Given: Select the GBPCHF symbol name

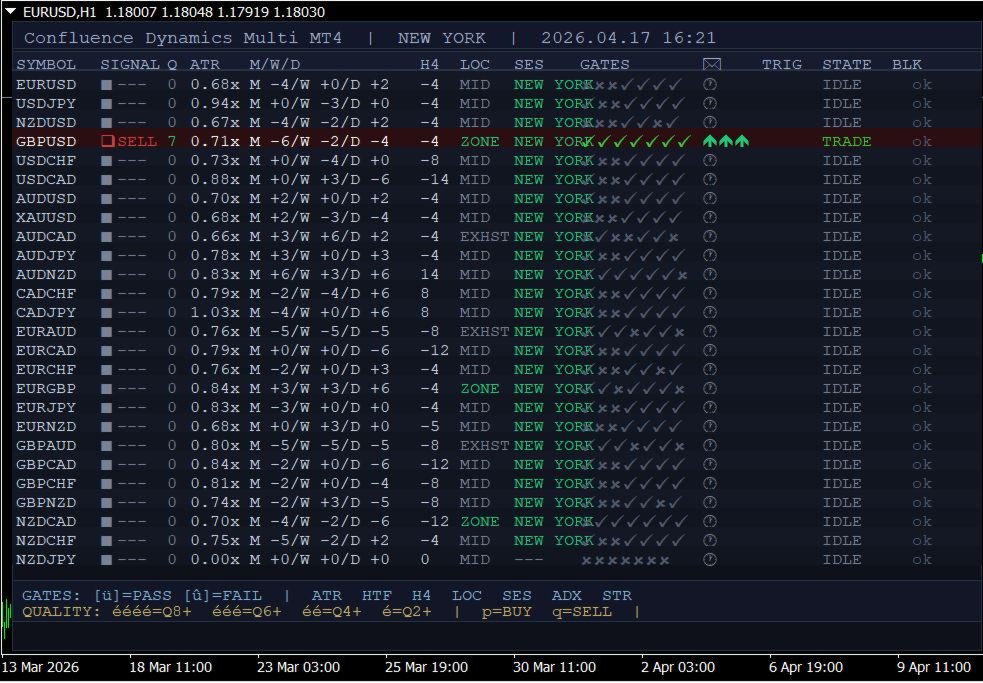Looking at the screenshot, I should tap(46, 484).
